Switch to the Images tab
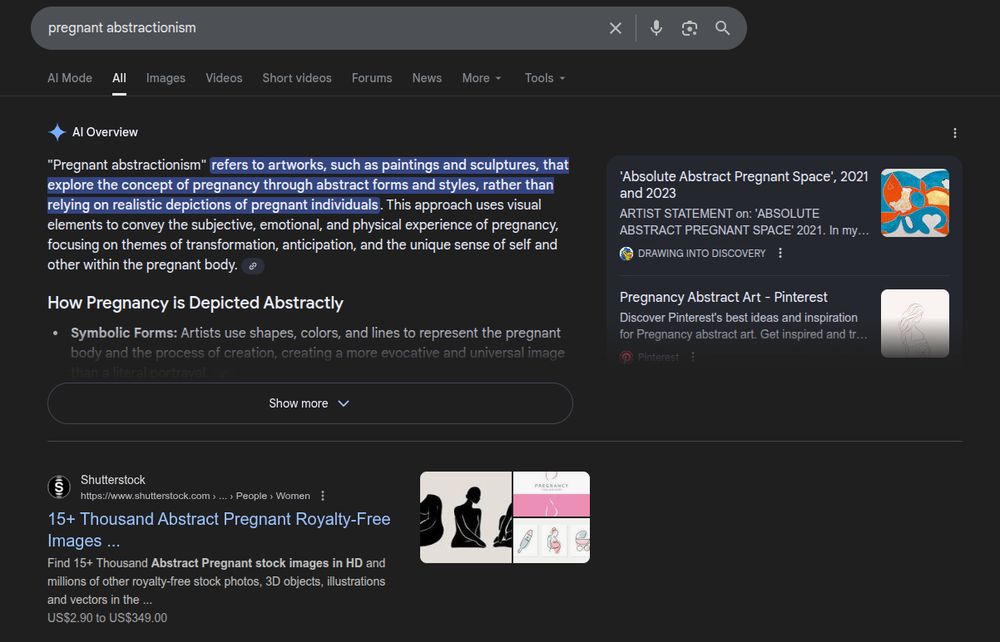The width and height of the screenshot is (1000, 642). pos(166,78)
